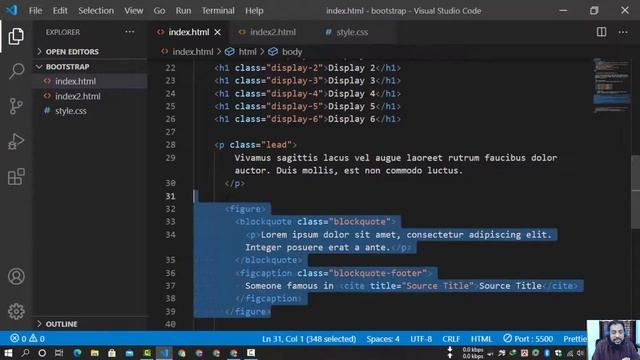Open the Windows Start menu

[x=8, y=353]
